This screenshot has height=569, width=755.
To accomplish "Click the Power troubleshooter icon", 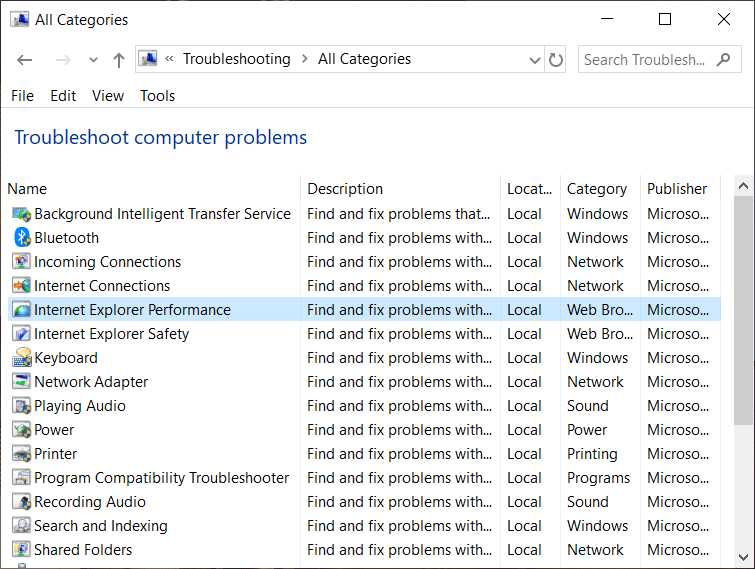I will (x=22, y=430).
